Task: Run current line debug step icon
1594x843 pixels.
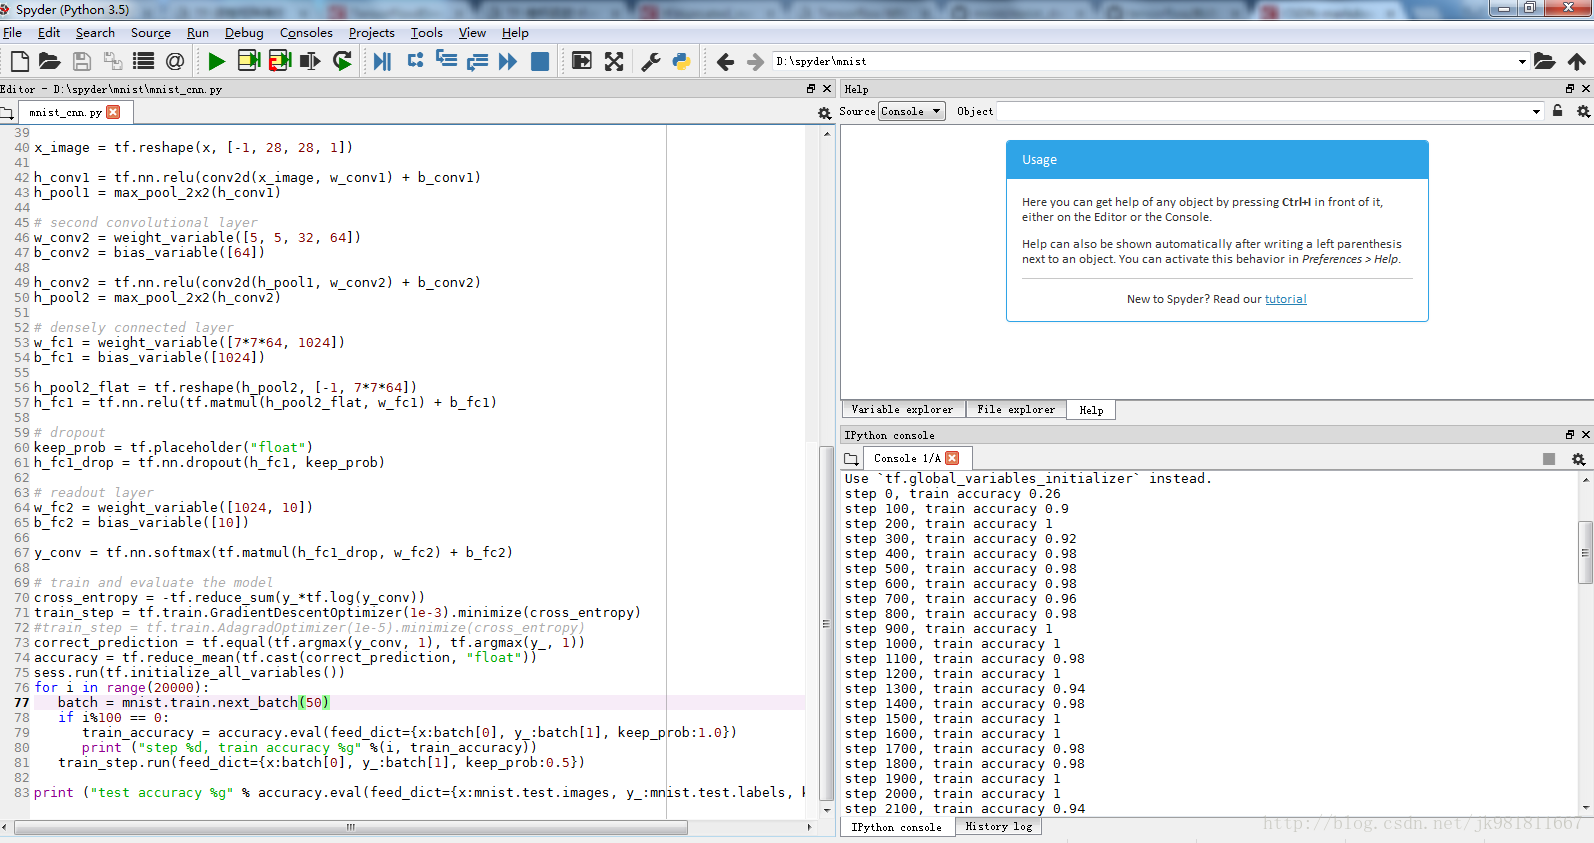Action: tap(415, 61)
